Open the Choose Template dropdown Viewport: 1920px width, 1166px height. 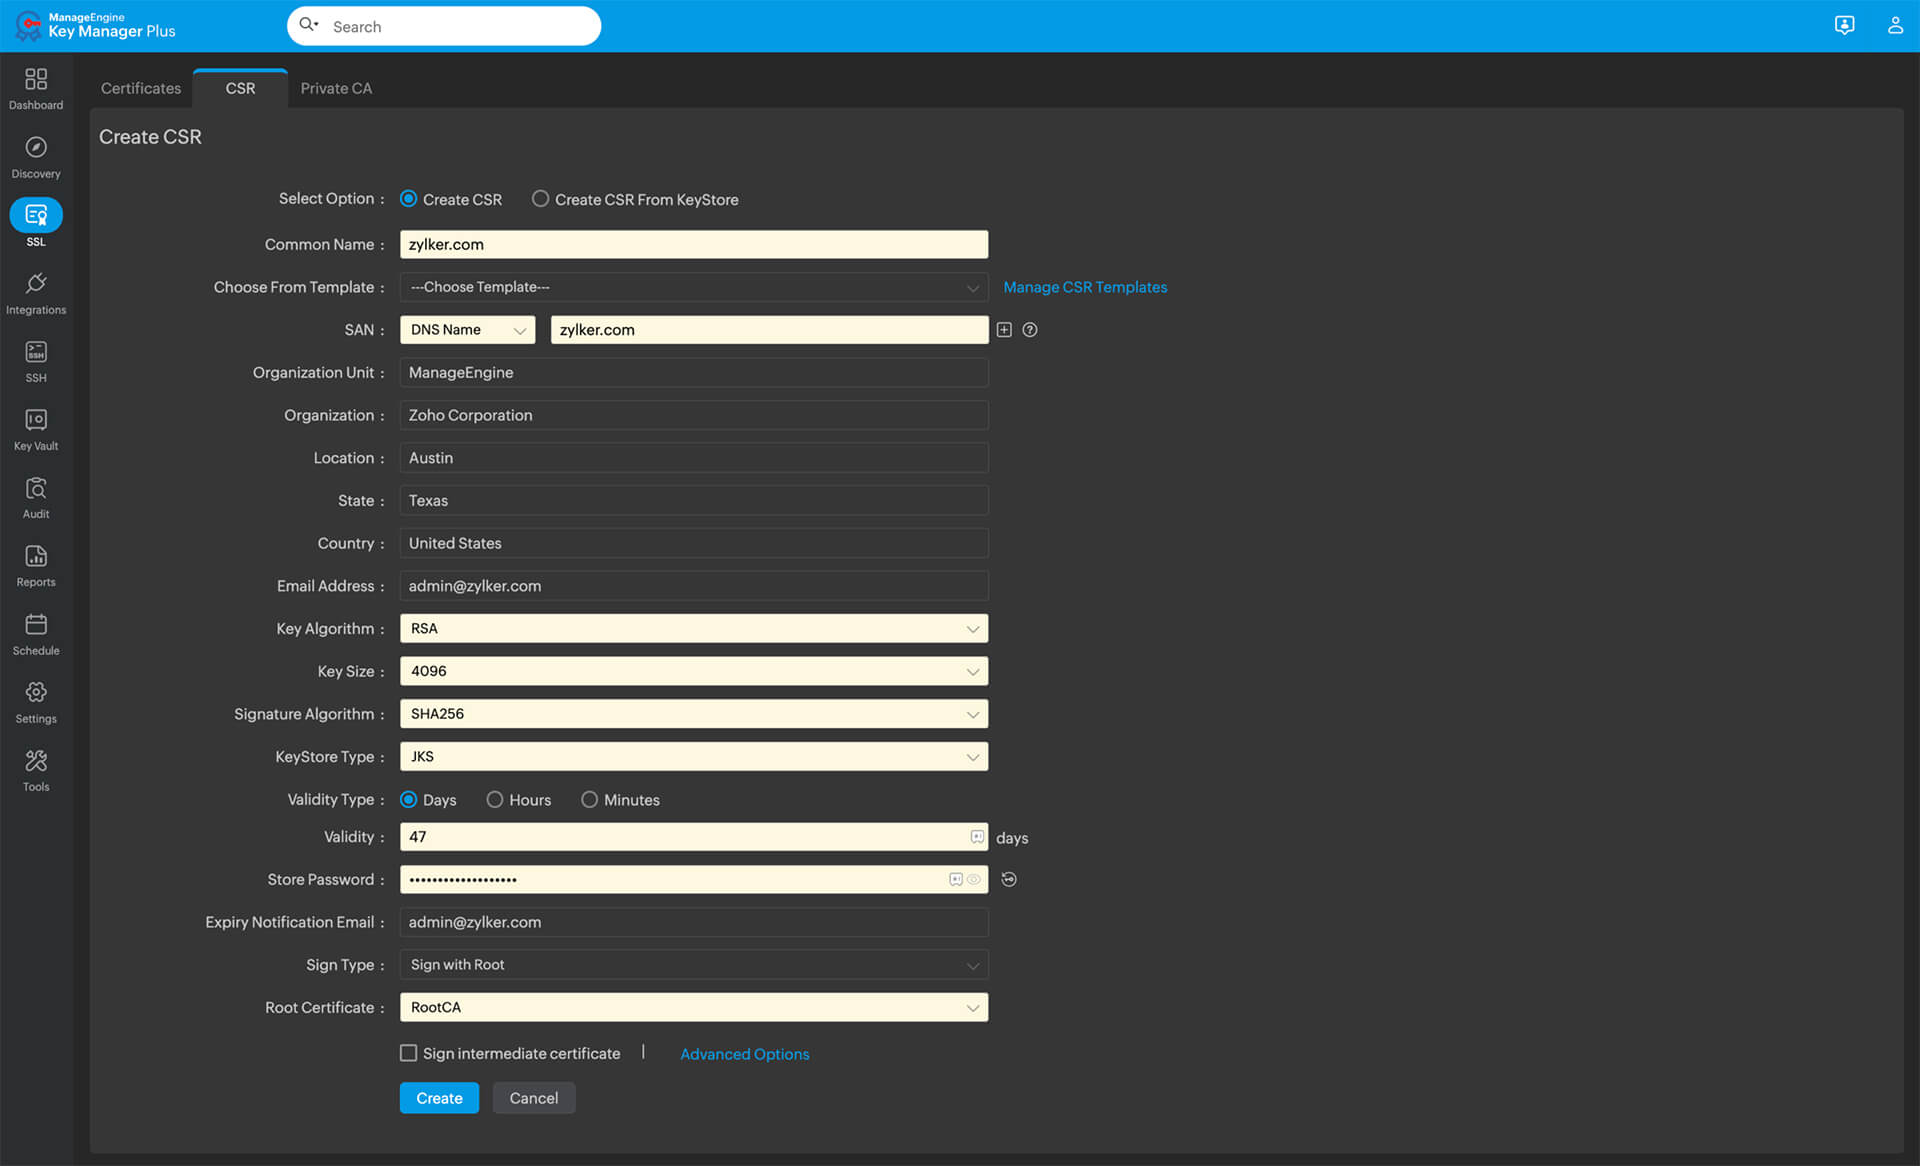(x=693, y=287)
